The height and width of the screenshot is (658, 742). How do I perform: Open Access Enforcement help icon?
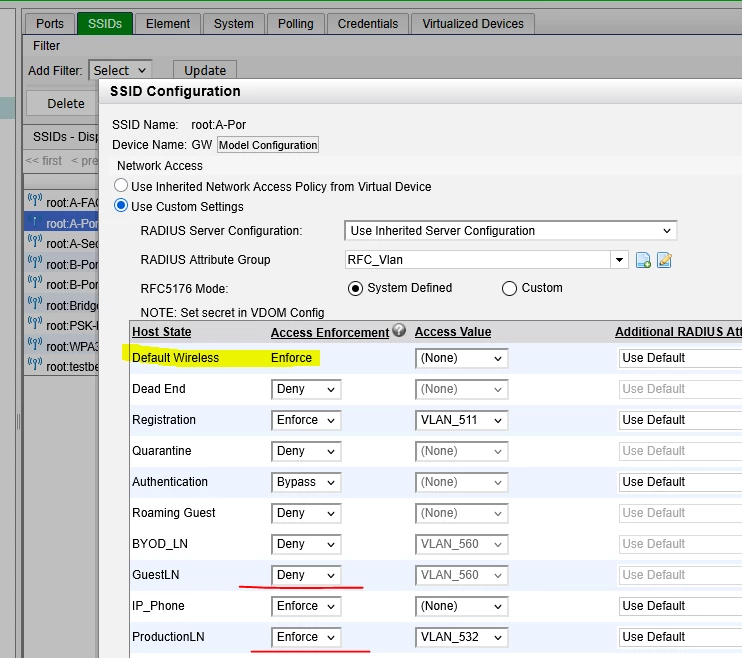click(399, 330)
